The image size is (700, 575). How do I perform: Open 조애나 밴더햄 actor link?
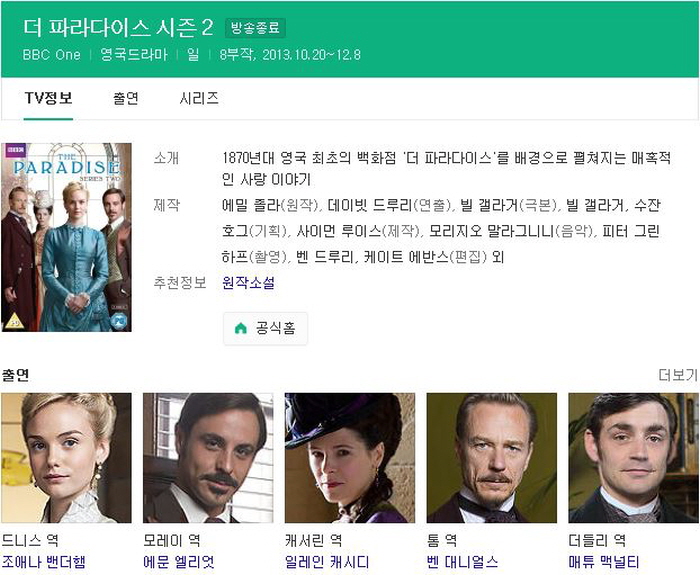click(44, 562)
